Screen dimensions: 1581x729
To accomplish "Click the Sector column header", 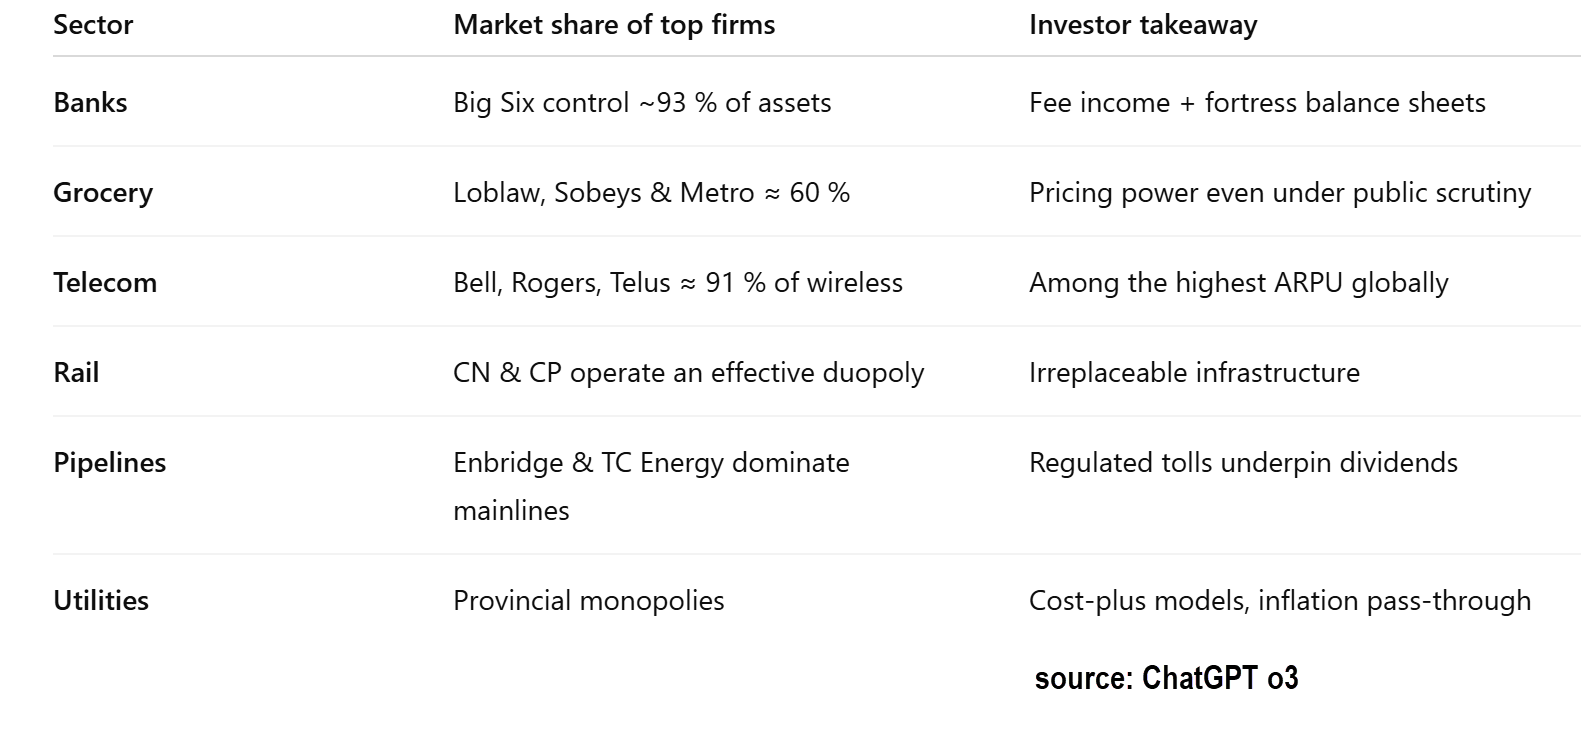I will click(x=93, y=25).
